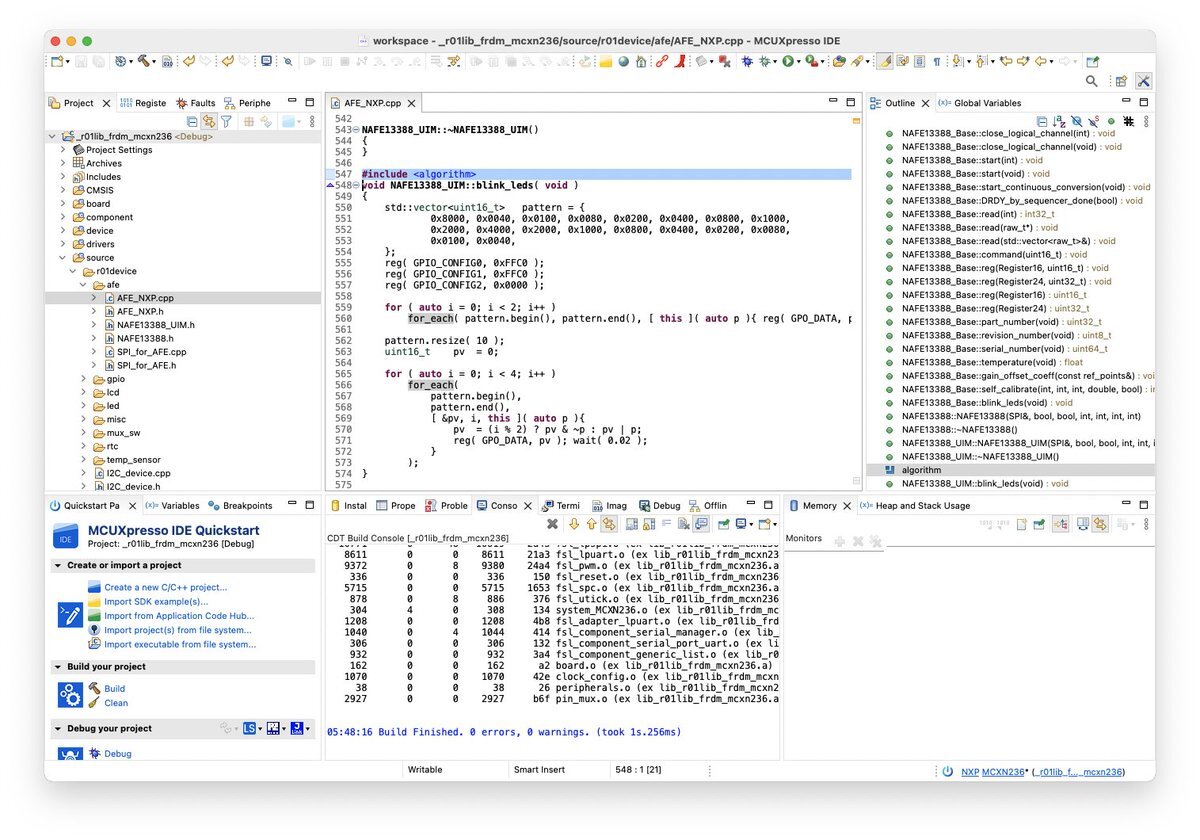Click the console scroll-up arrow icon
The image size is (1200, 840).
591,524
